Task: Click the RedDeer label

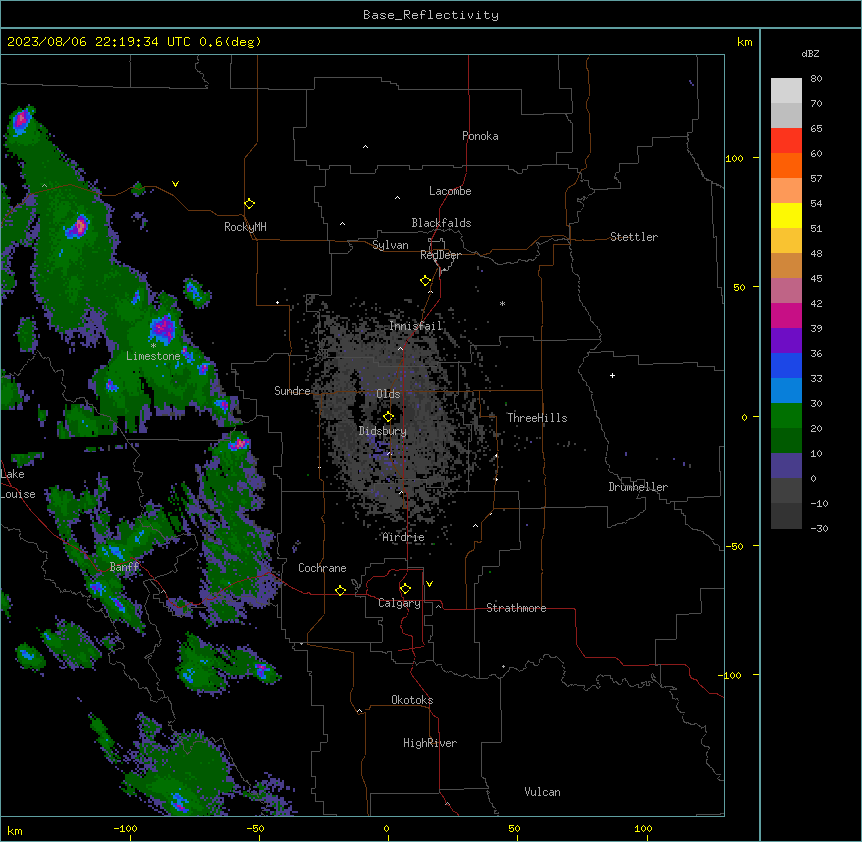Action: click(x=440, y=255)
